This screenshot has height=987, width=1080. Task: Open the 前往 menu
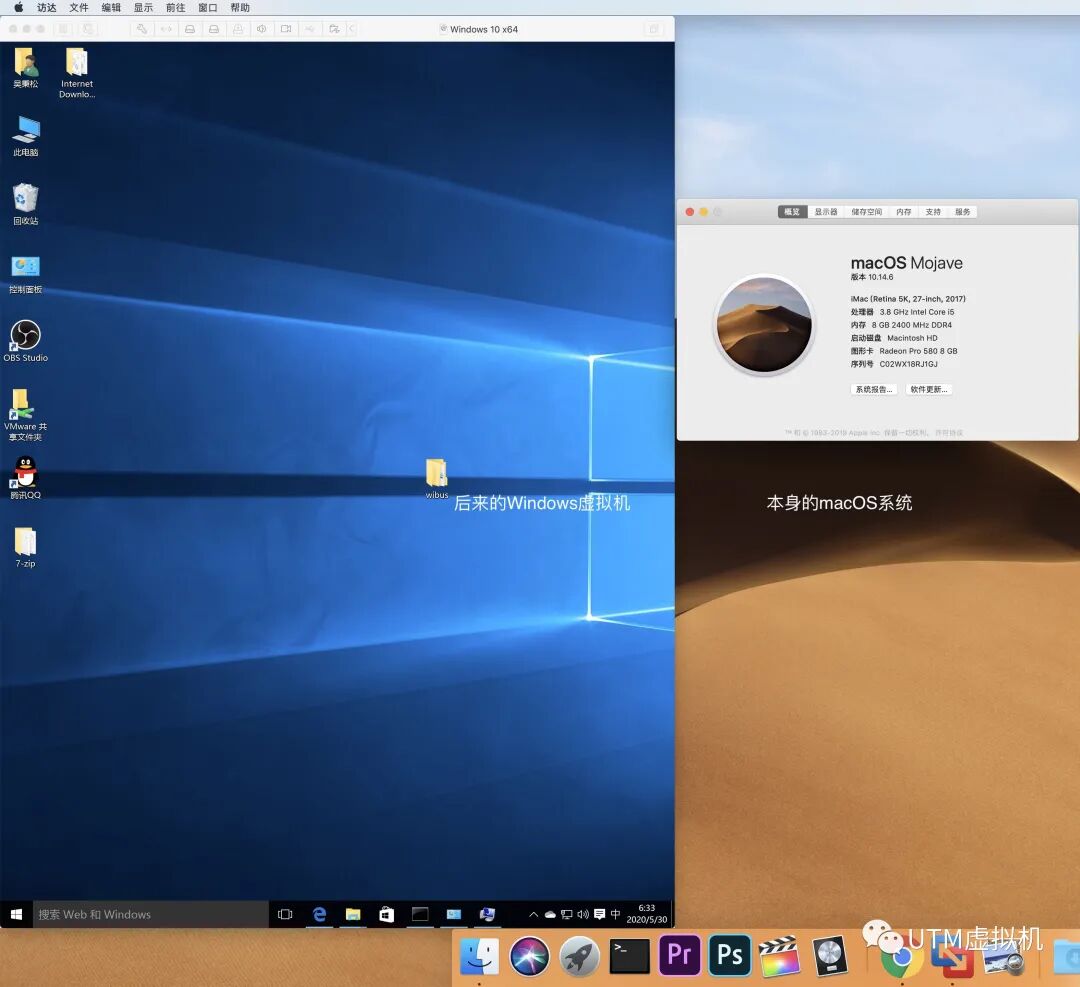coord(176,8)
